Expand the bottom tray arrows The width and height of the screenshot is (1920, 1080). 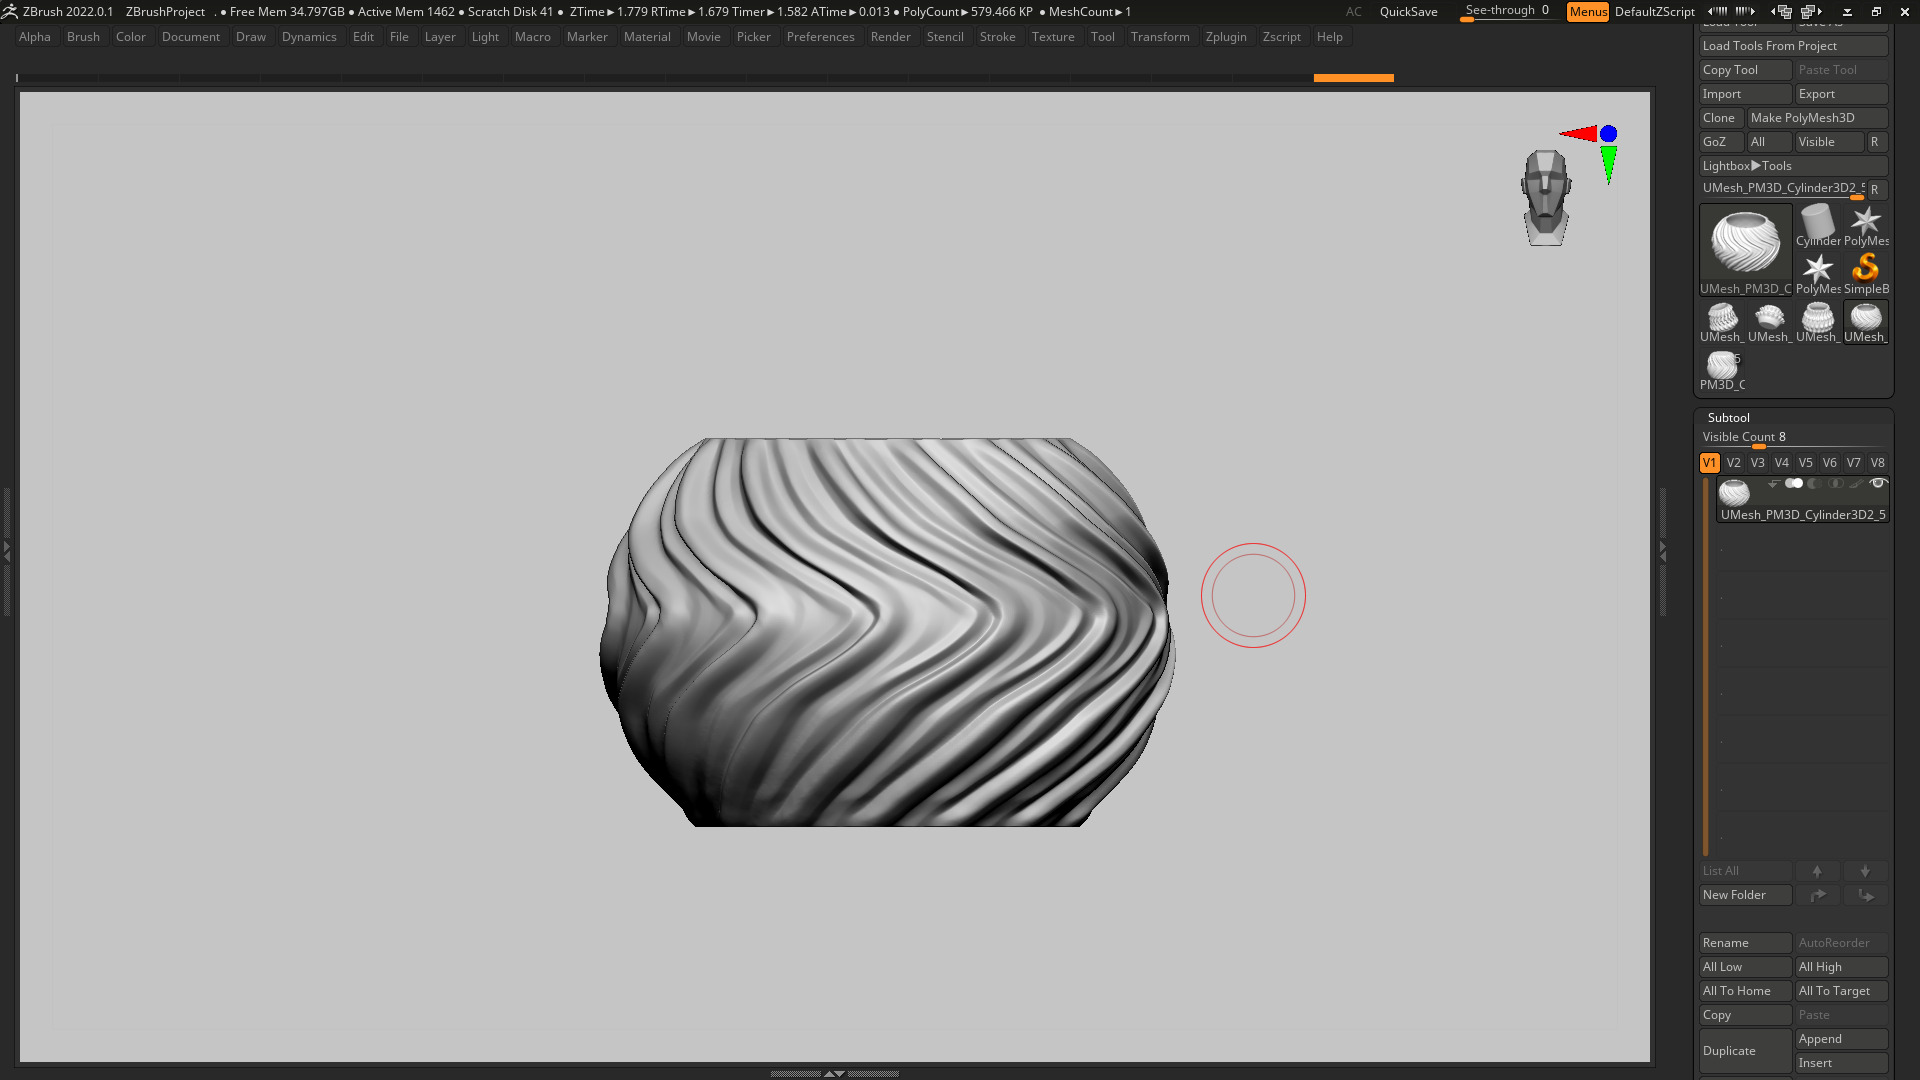point(834,1073)
